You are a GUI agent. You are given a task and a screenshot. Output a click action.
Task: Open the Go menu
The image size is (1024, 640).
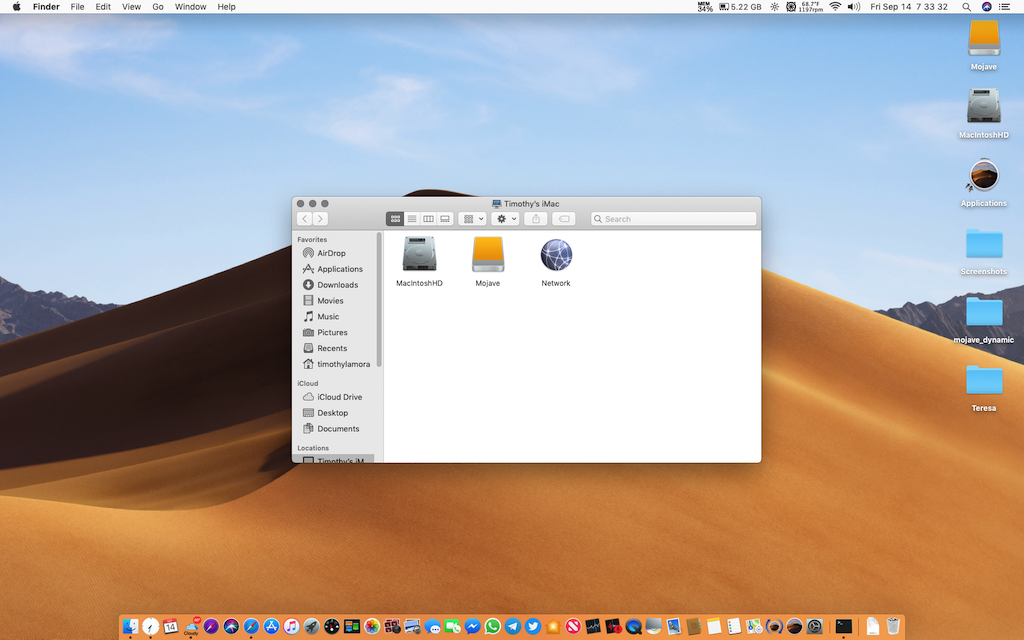tap(157, 7)
